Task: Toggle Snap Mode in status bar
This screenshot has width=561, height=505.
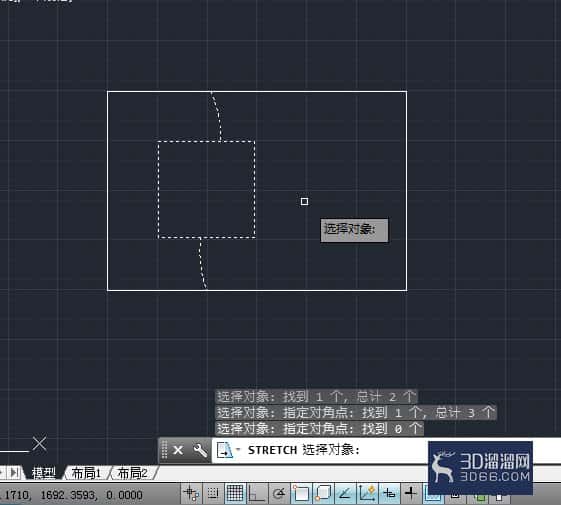Action: [213, 494]
